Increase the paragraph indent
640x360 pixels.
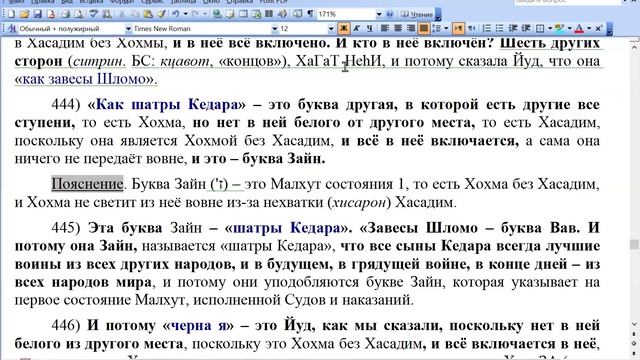[x=526, y=28]
